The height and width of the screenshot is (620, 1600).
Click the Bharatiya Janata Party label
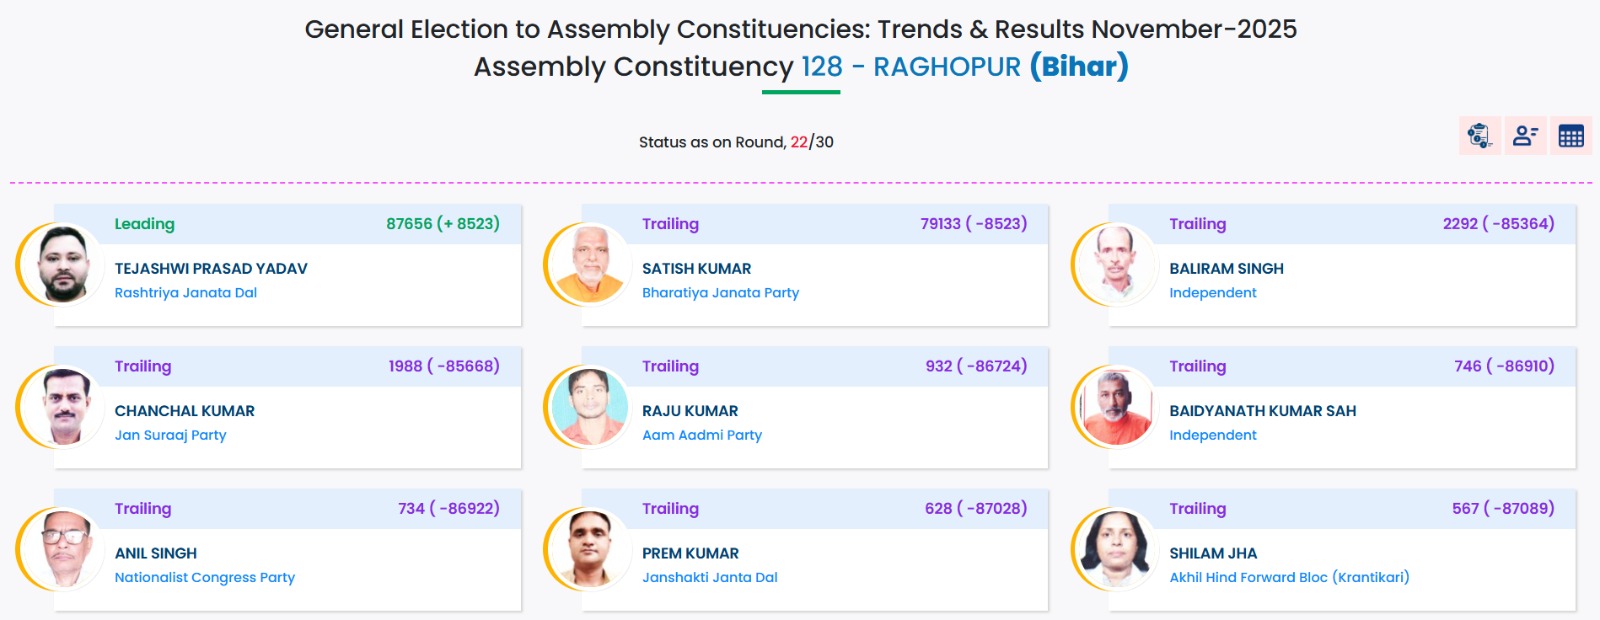[720, 293]
